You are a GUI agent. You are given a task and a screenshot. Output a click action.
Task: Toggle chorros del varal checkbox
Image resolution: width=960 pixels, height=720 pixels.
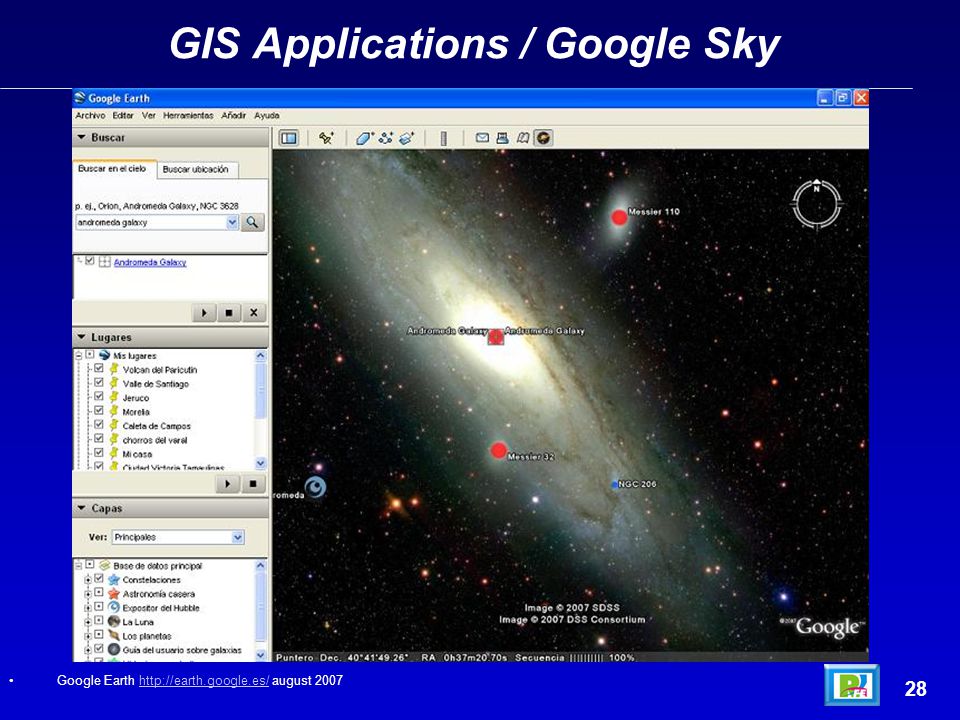coord(99,439)
